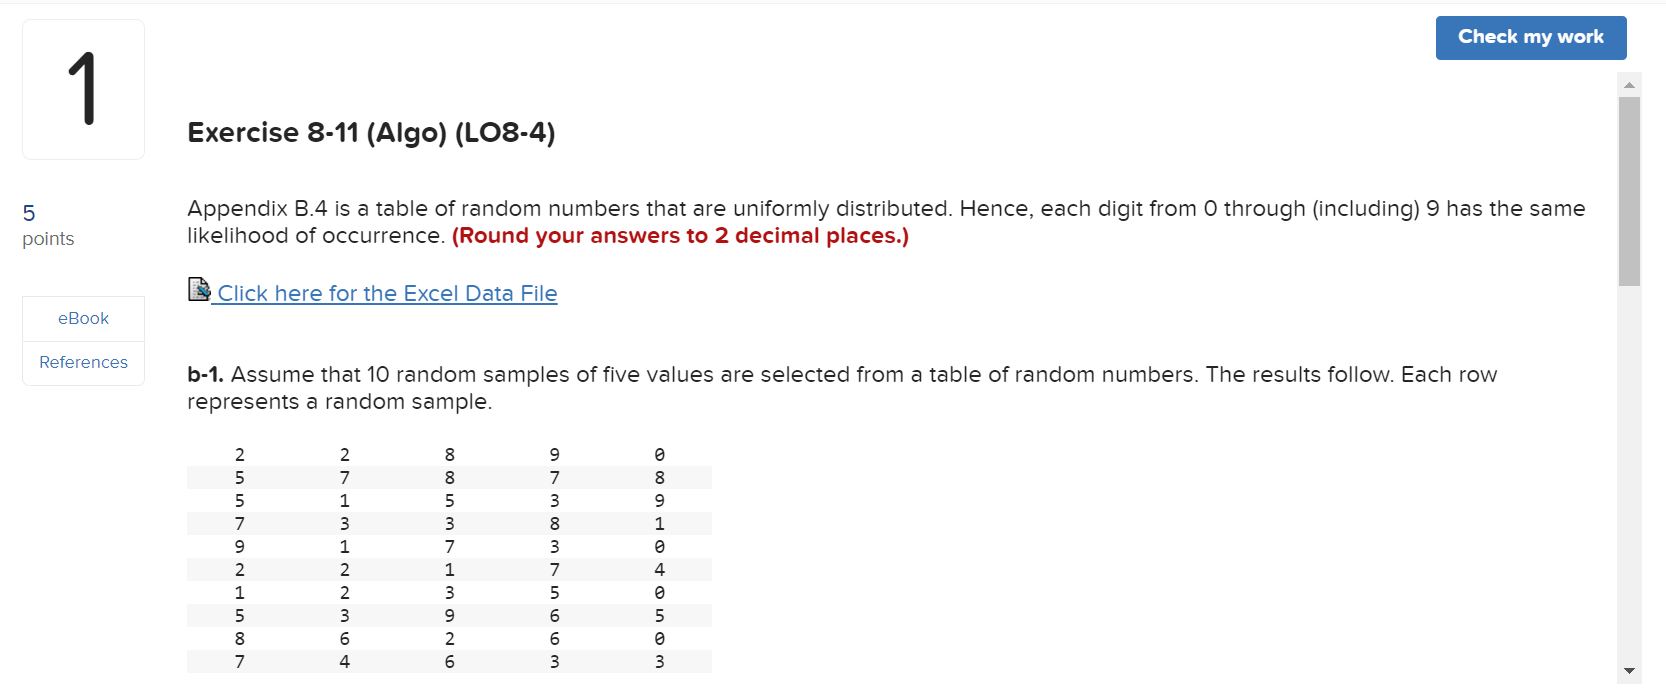1666x691 pixels.
Task: Select the question number 1 box
Action: tap(83, 88)
